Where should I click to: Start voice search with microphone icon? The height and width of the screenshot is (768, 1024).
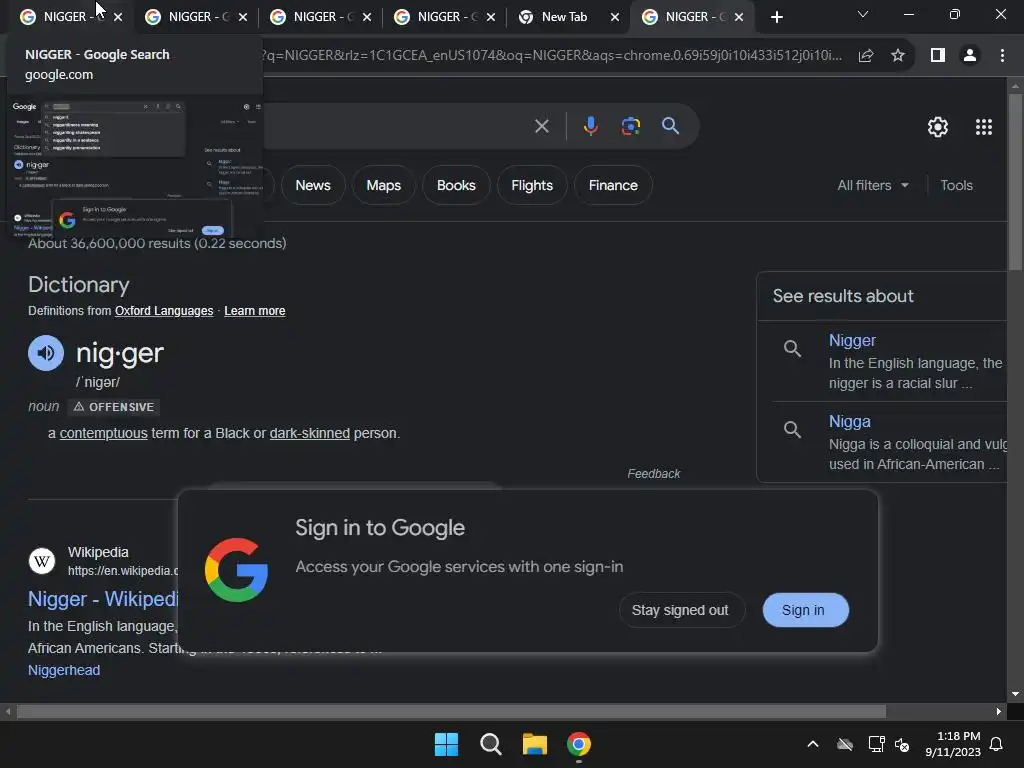(590, 126)
